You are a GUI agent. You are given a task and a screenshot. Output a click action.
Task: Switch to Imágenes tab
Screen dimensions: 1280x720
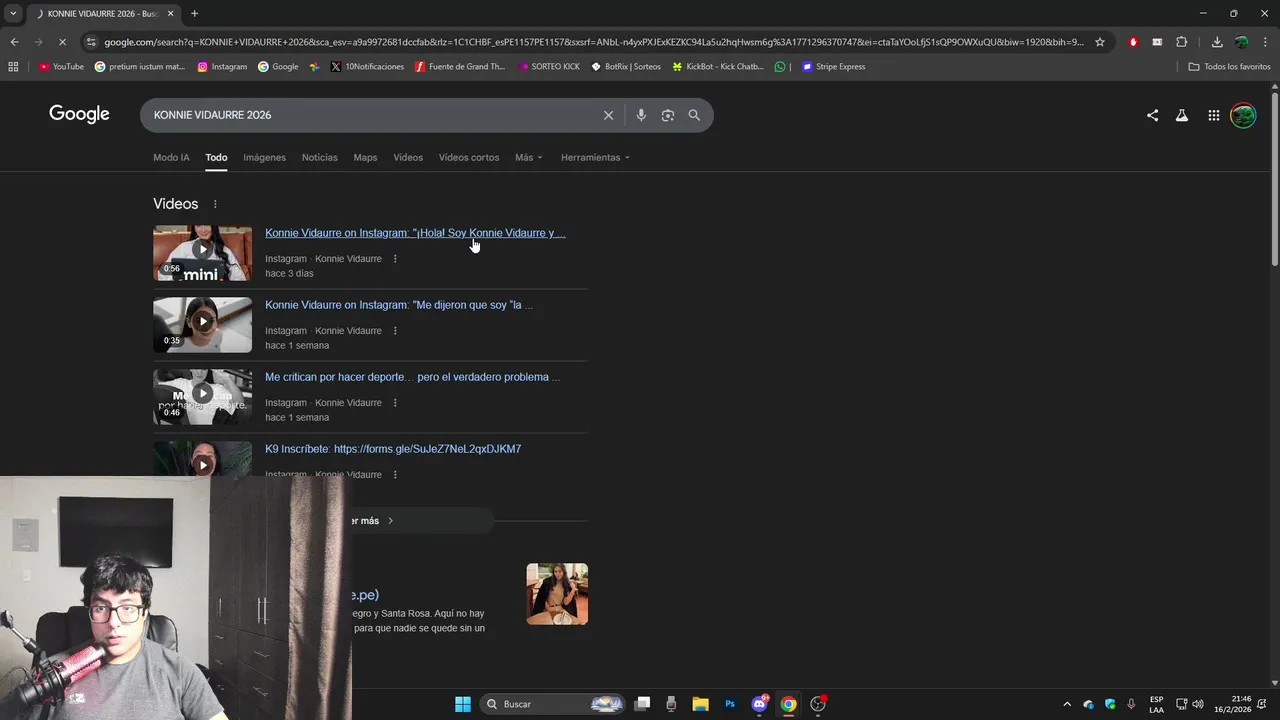point(264,158)
